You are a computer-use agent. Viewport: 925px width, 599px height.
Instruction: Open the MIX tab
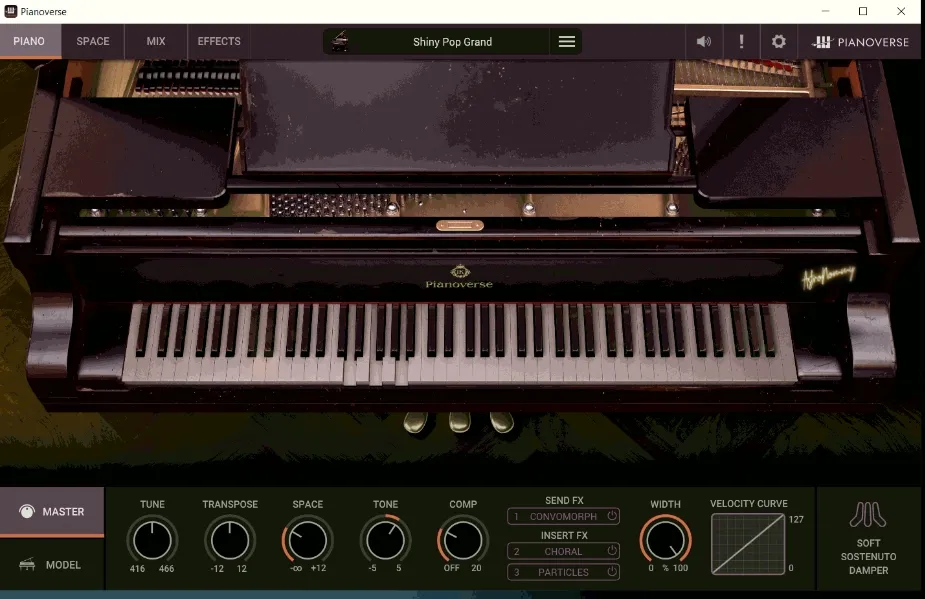[156, 41]
